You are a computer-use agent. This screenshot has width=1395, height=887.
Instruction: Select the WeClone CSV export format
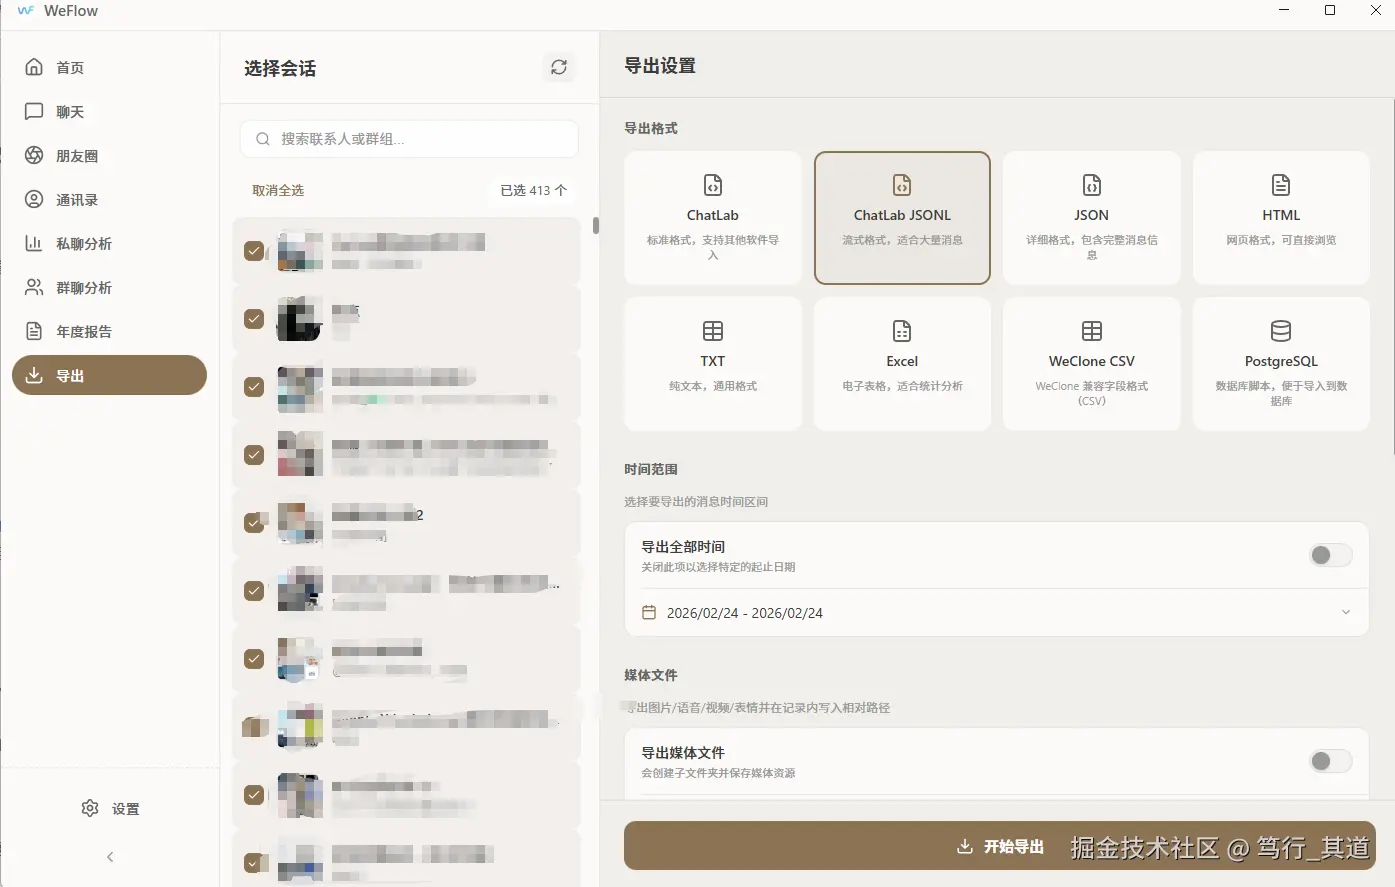pos(1091,363)
